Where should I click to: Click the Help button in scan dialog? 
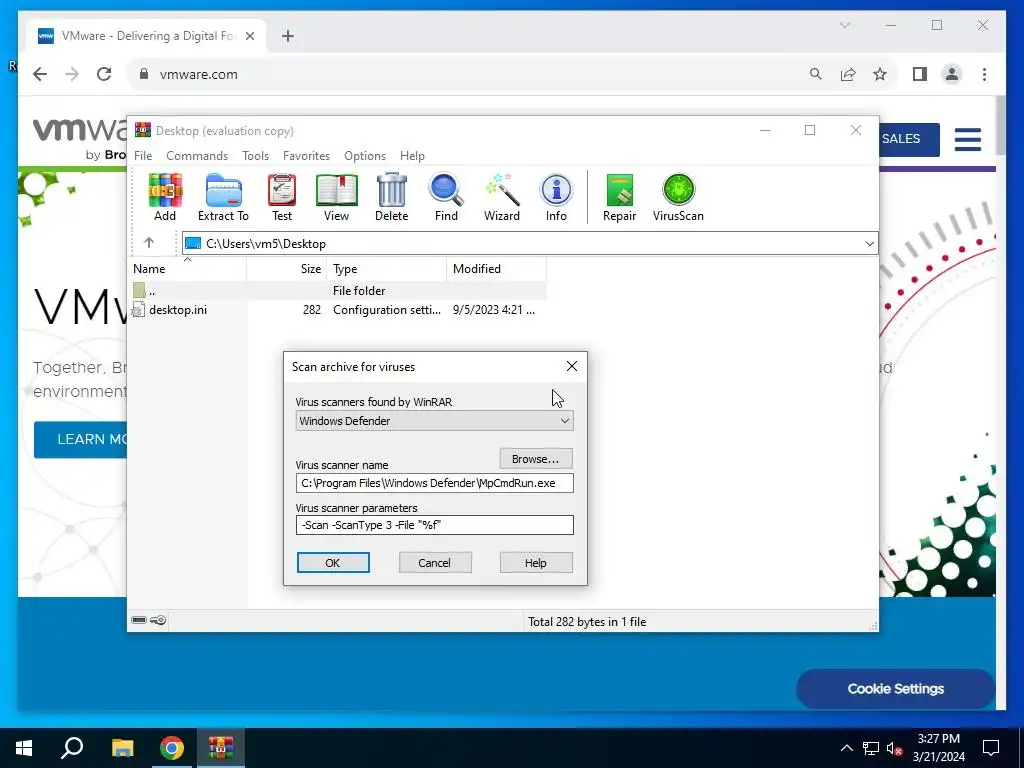tap(536, 562)
